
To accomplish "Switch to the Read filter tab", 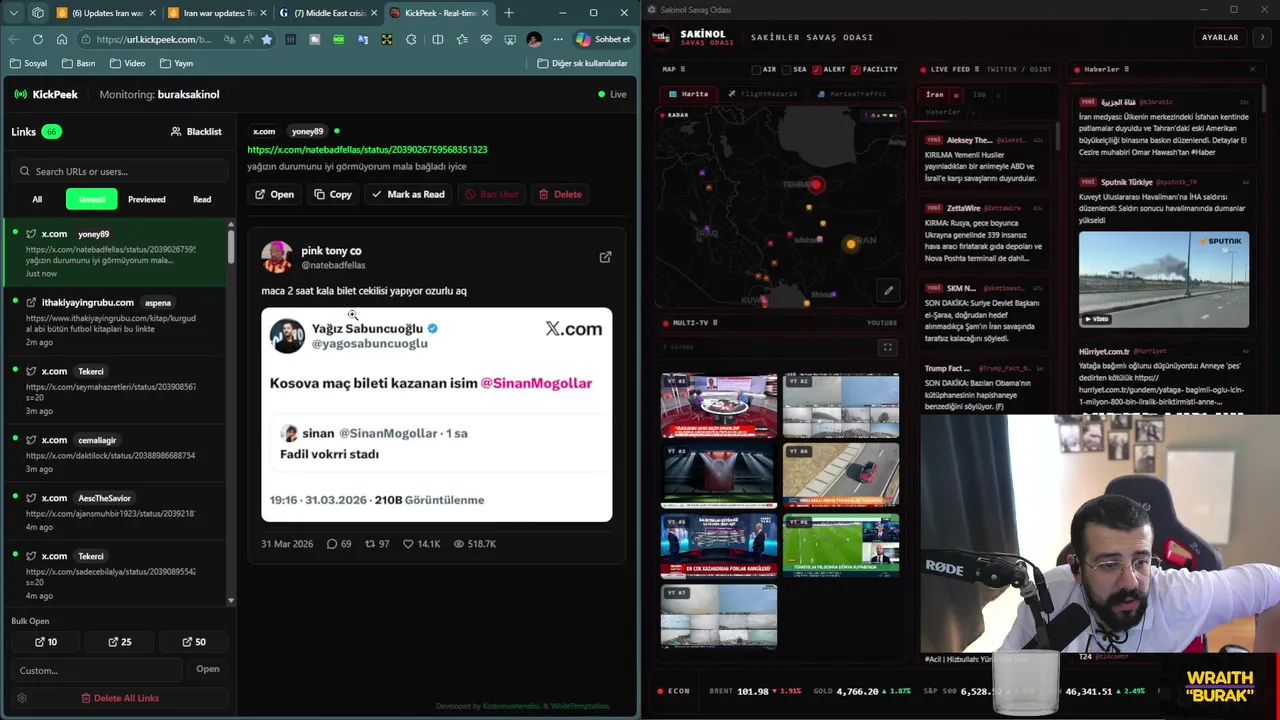I will coord(202,199).
